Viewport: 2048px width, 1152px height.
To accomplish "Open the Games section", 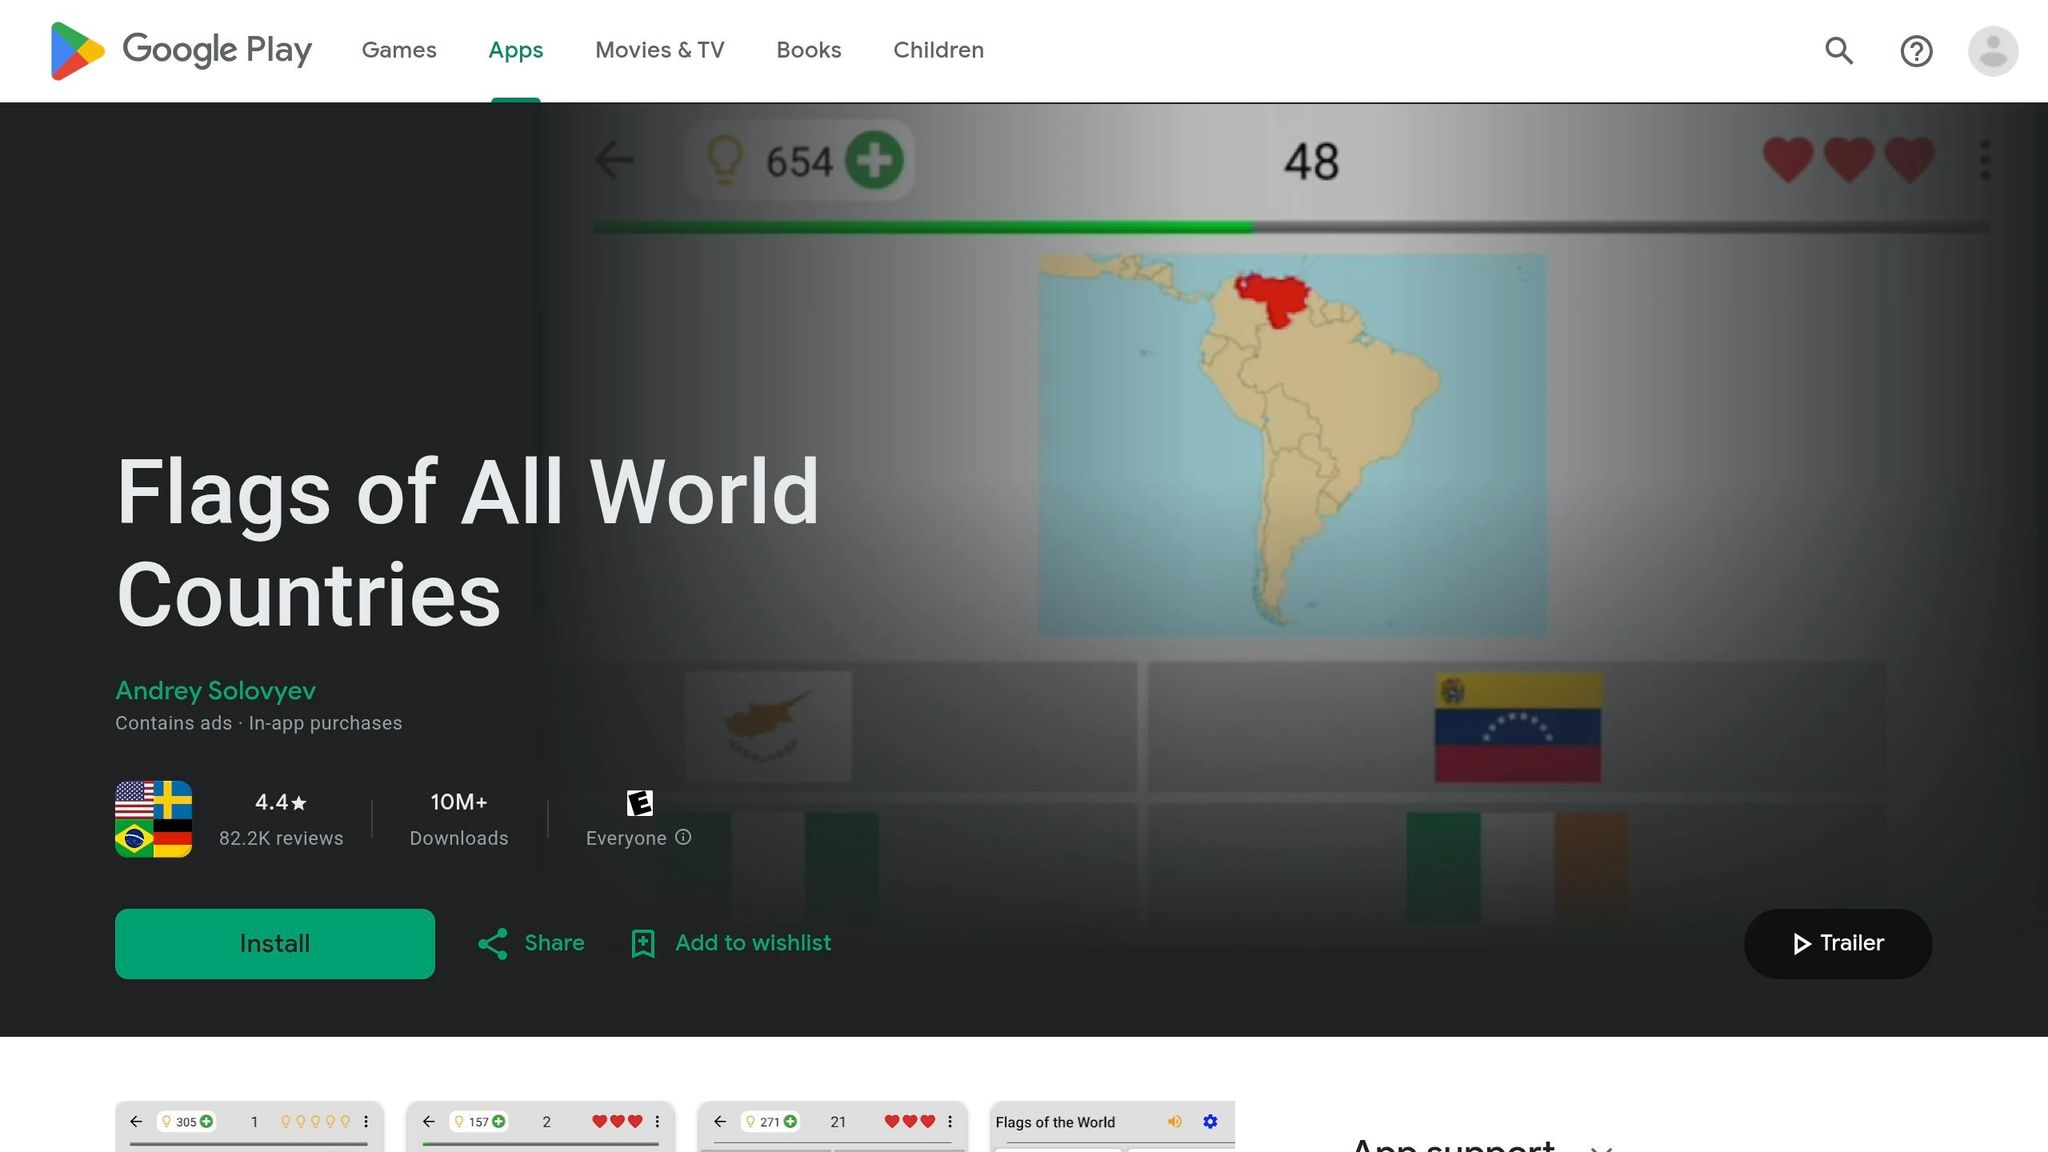I will pos(399,50).
